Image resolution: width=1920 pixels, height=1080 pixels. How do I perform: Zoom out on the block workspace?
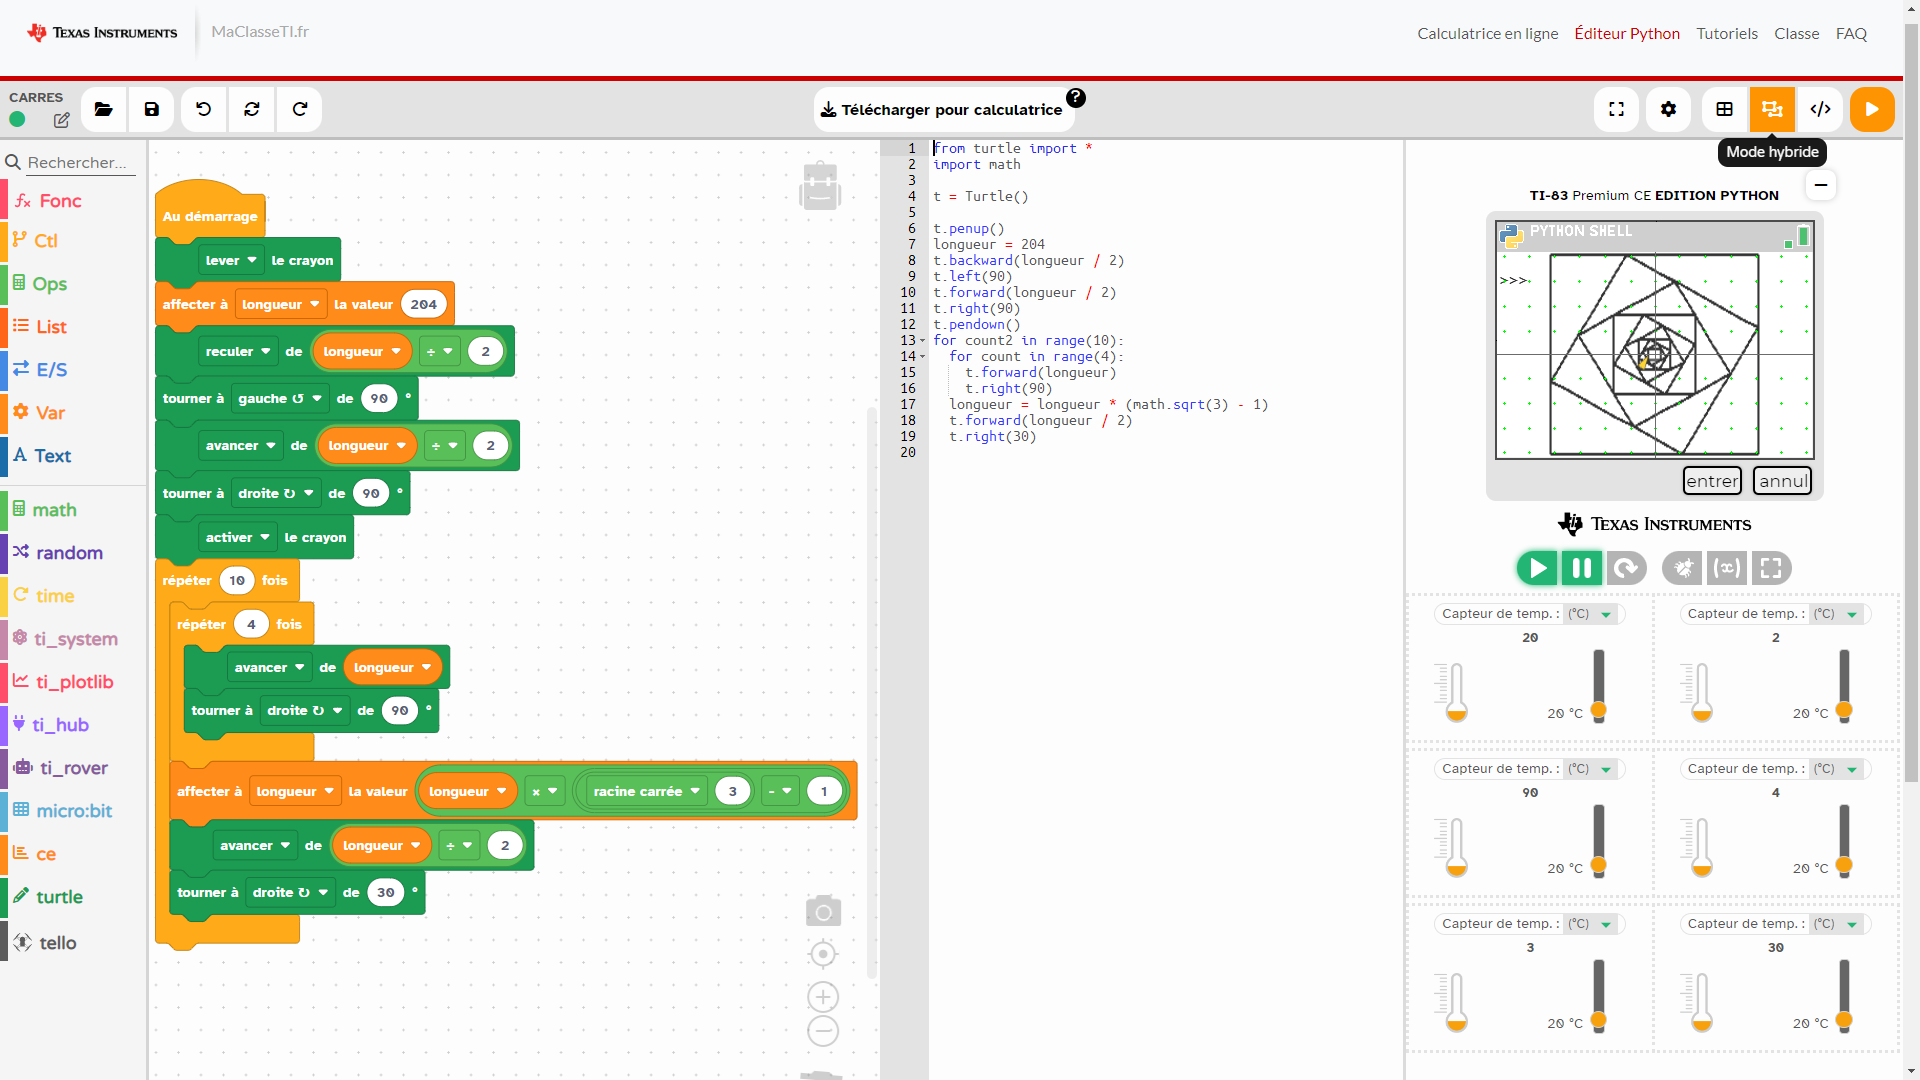[823, 1031]
